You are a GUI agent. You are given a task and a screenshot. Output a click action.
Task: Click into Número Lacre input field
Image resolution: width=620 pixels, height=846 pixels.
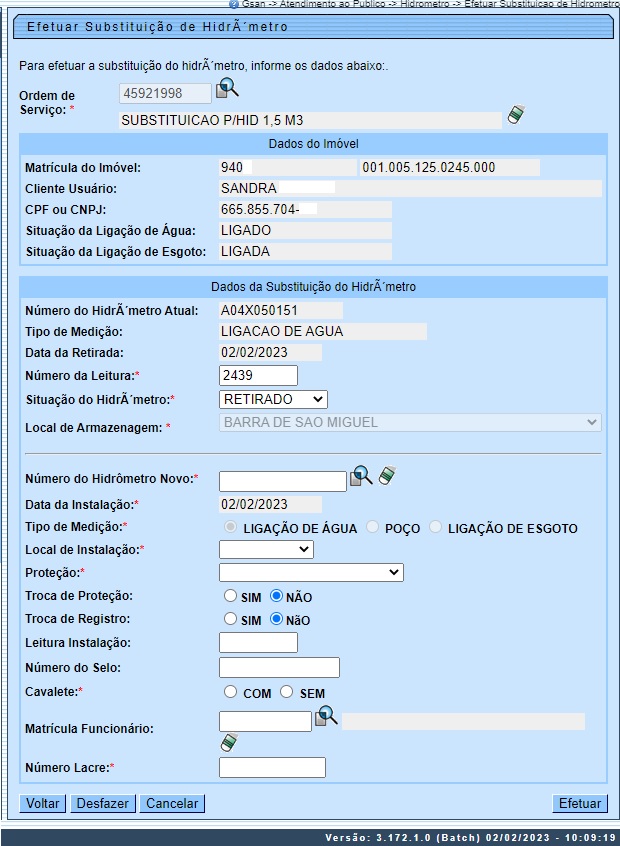[x=272, y=768]
